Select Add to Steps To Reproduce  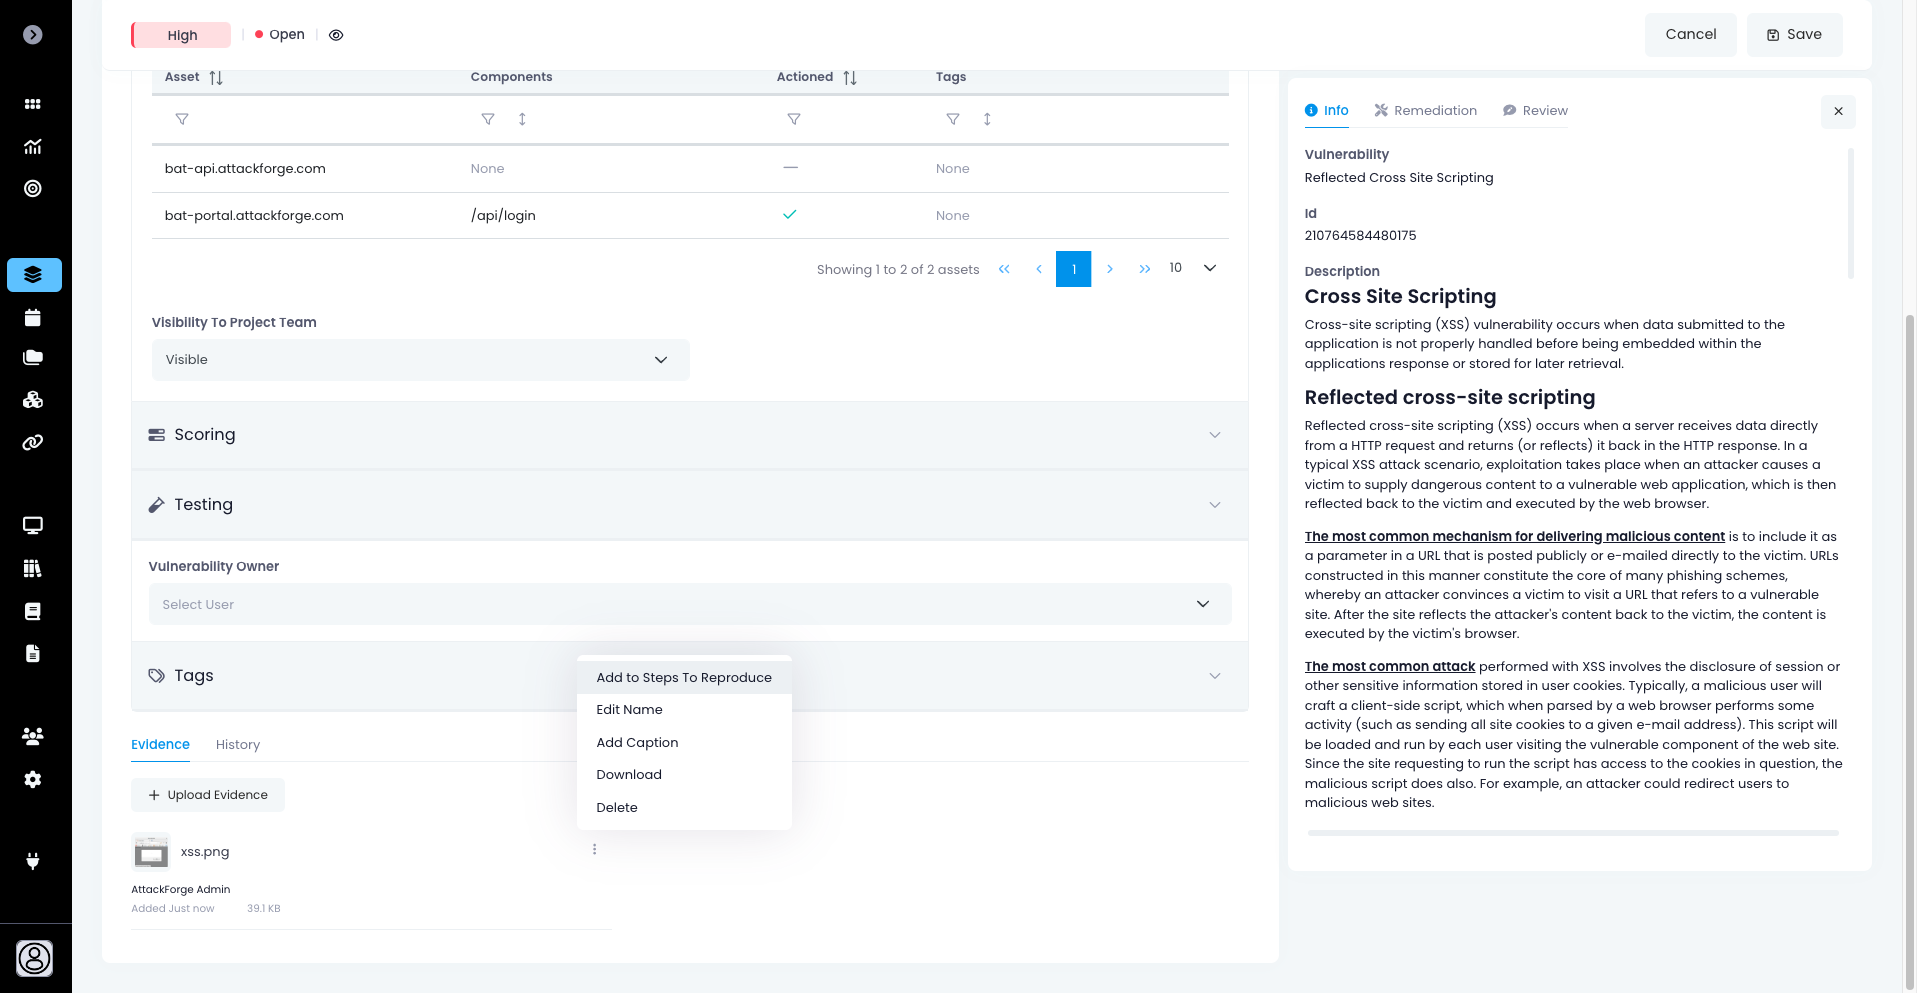point(684,677)
